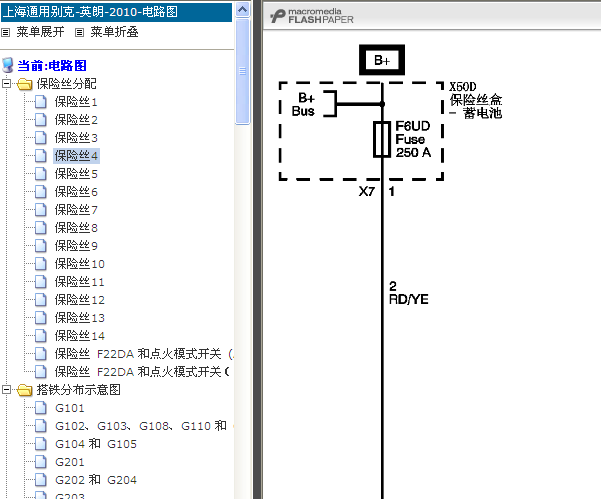Open the 保险丝3 diagram
The height and width of the screenshot is (499, 601).
[76, 138]
